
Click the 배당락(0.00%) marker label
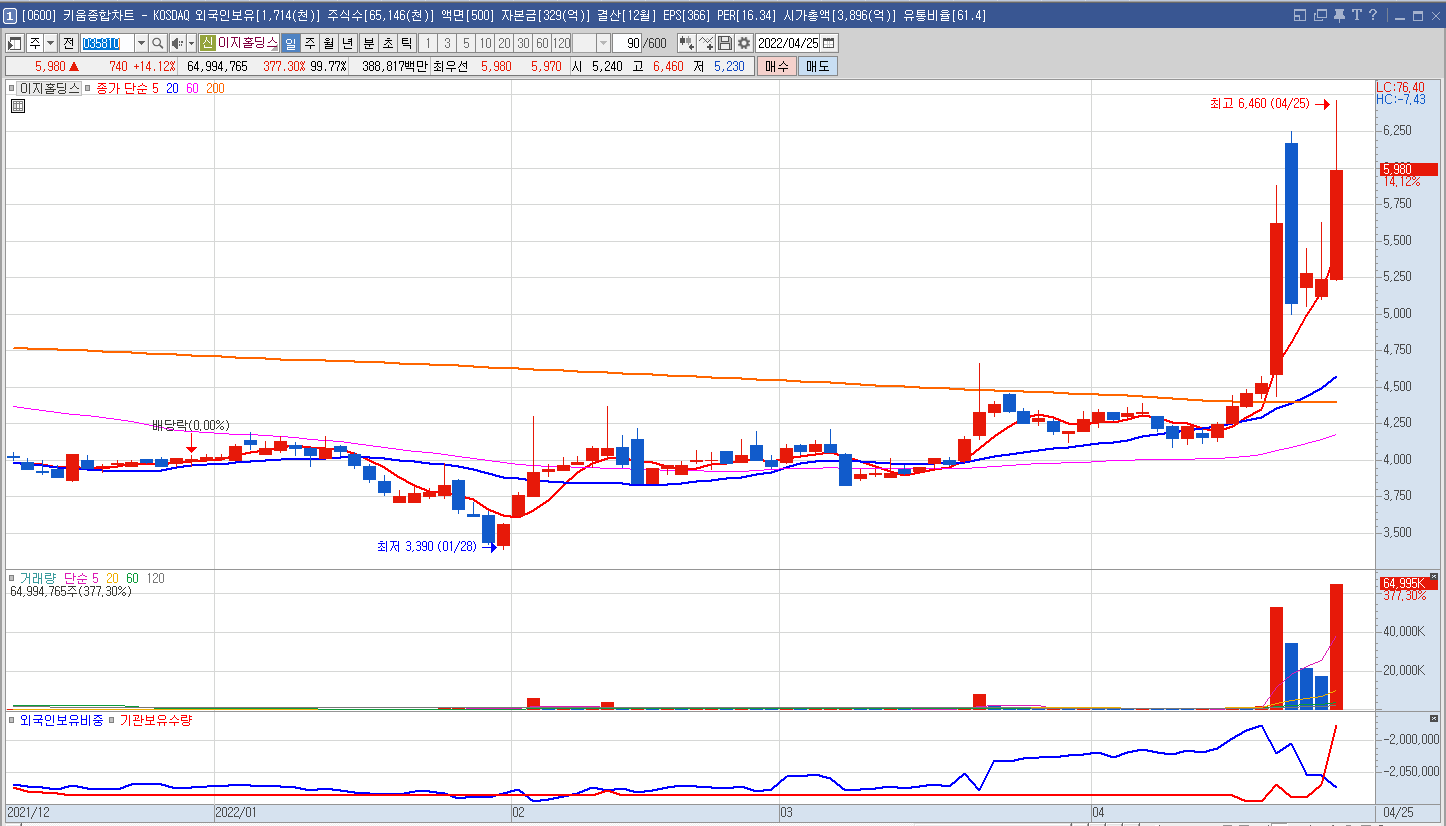pyautogui.click(x=191, y=425)
